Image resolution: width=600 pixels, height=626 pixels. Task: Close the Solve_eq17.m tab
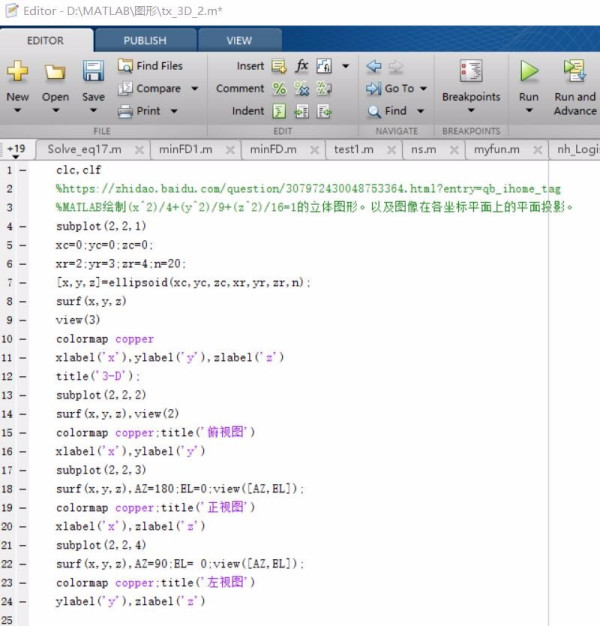[x=139, y=150]
